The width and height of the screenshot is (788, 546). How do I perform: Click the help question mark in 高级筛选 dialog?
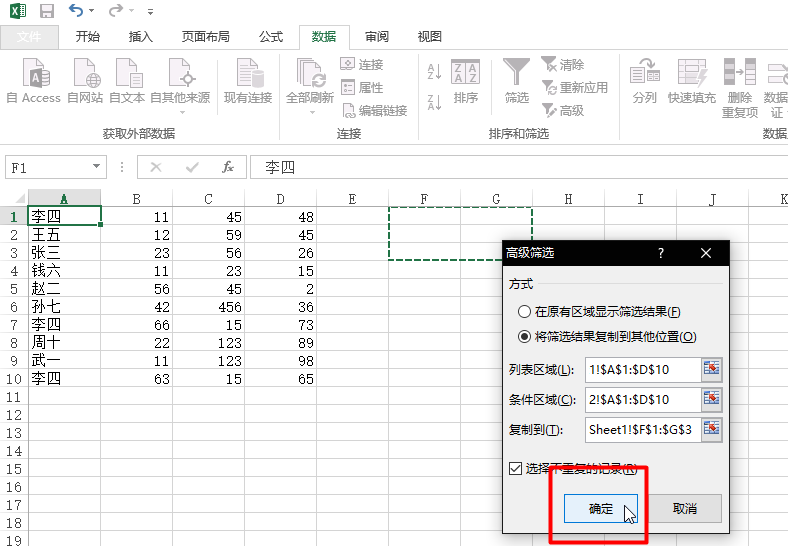tap(661, 253)
